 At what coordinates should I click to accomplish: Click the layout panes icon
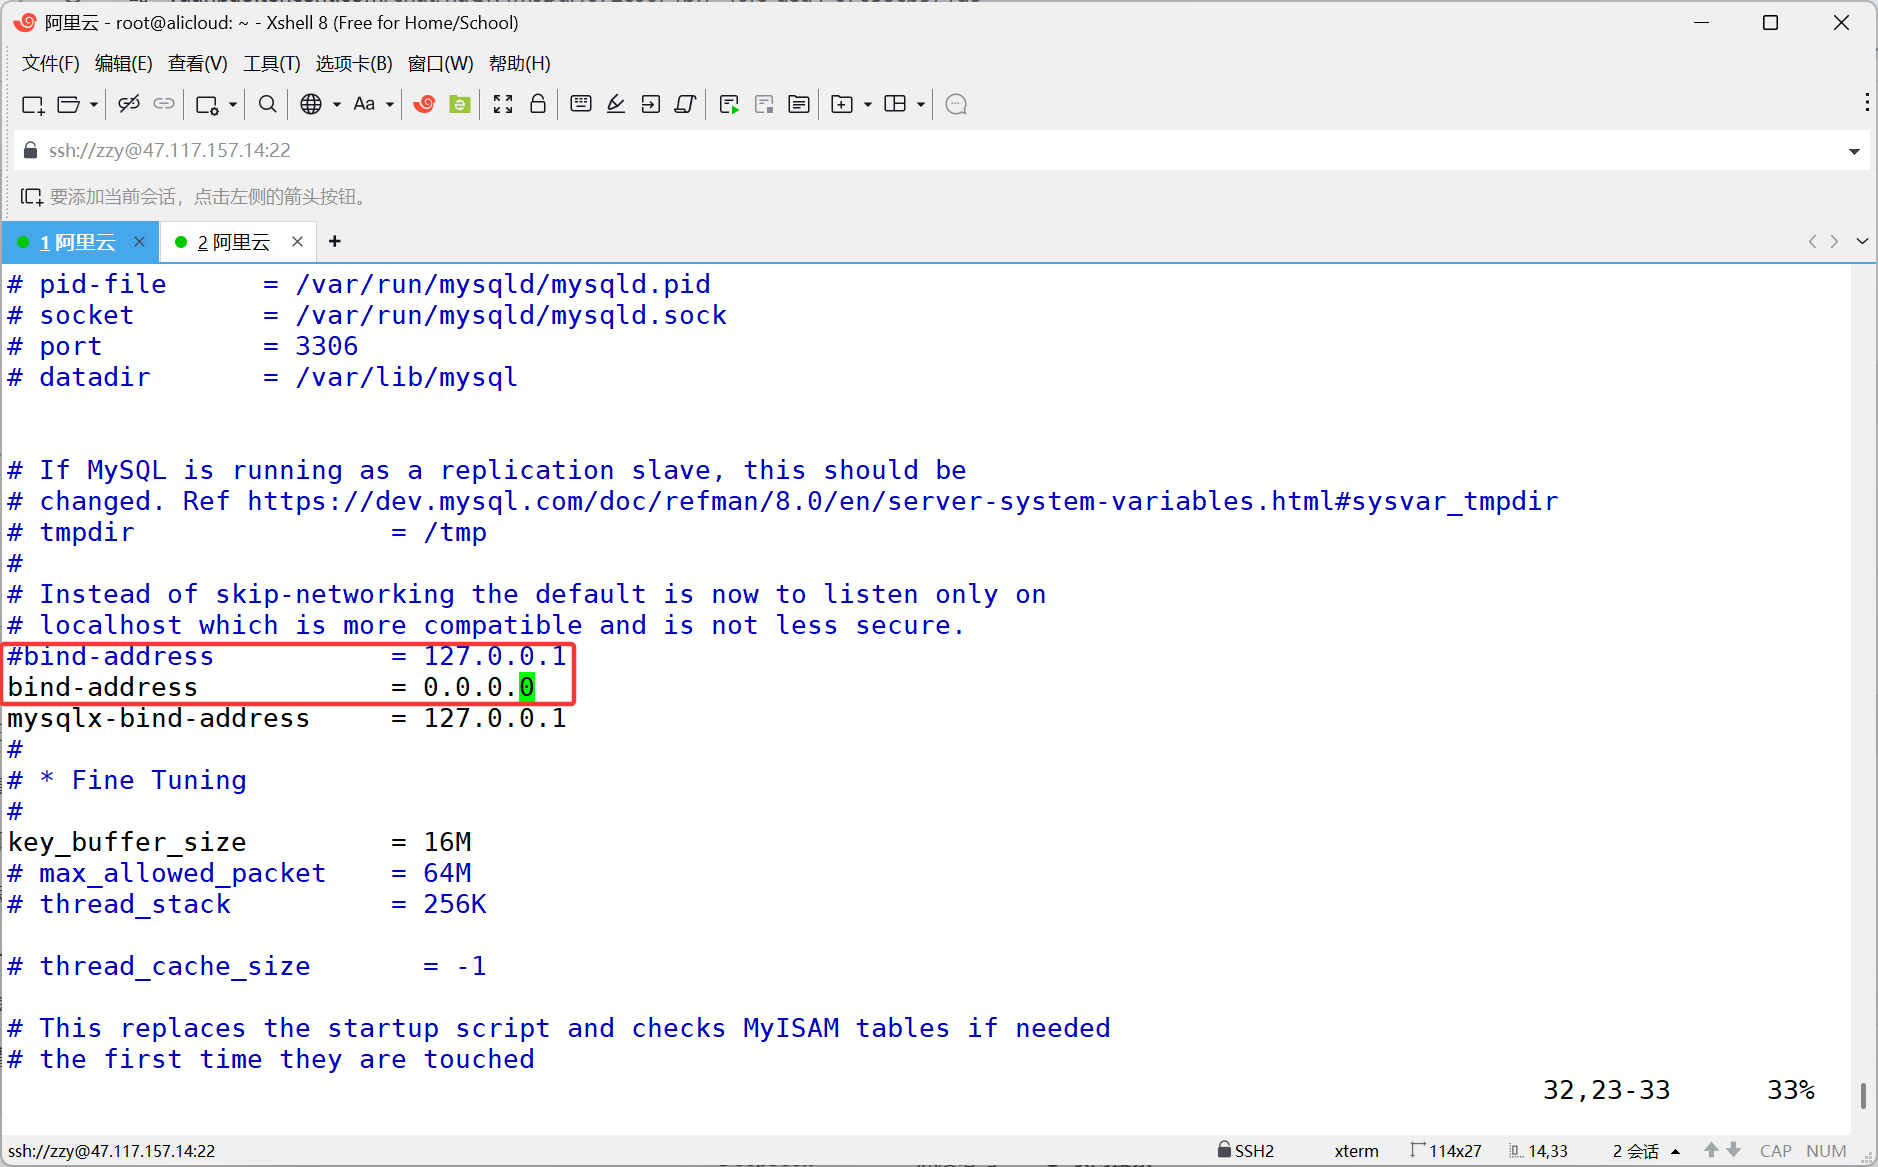coord(895,104)
